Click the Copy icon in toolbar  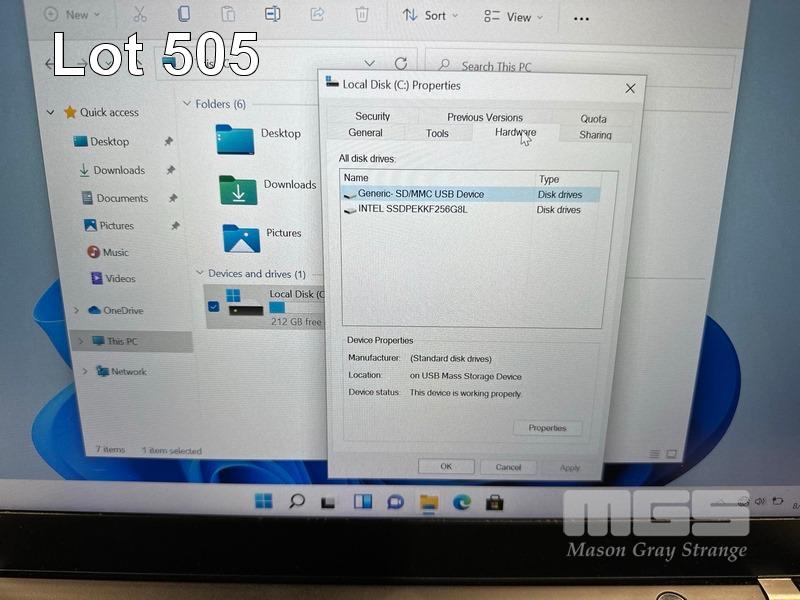coord(184,14)
